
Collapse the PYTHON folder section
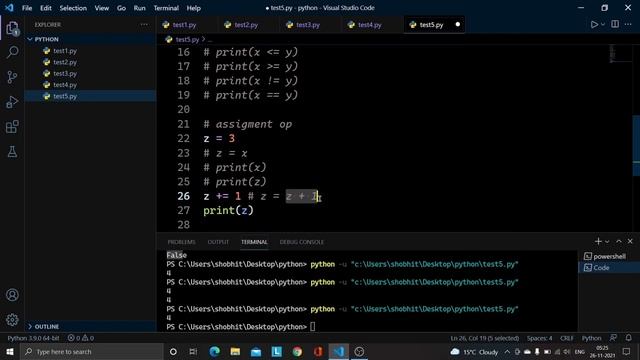(x=90, y=39)
